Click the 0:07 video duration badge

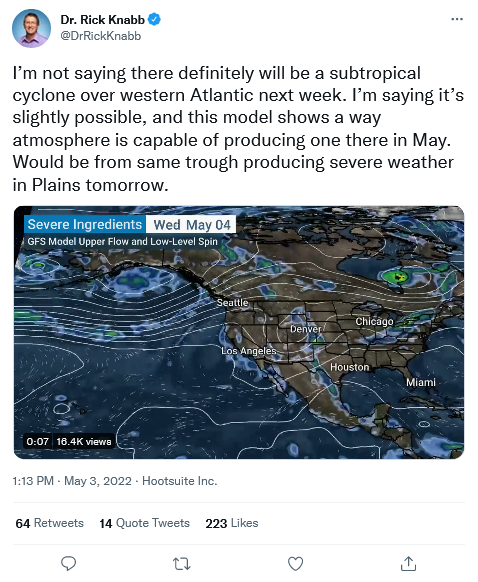pos(37,441)
